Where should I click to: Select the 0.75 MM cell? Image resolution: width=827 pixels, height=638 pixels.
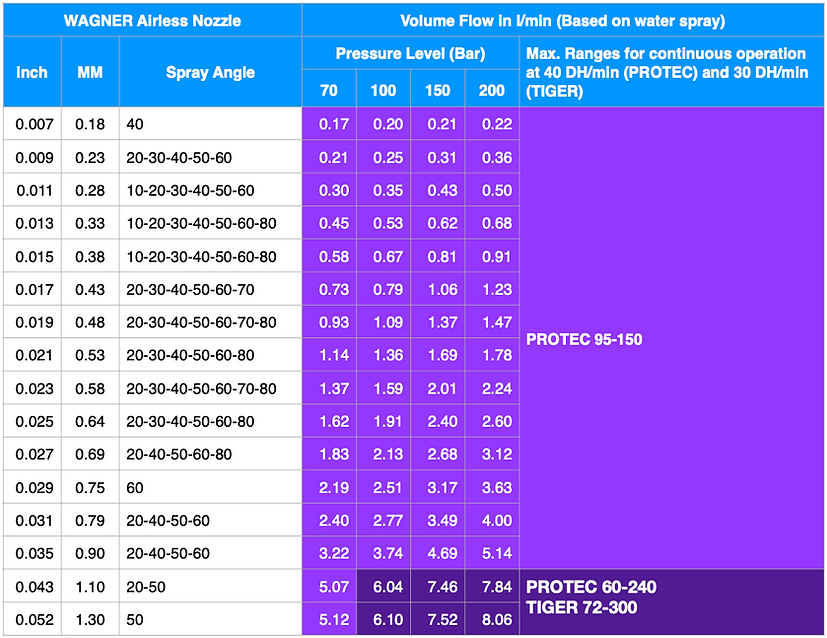click(x=90, y=487)
